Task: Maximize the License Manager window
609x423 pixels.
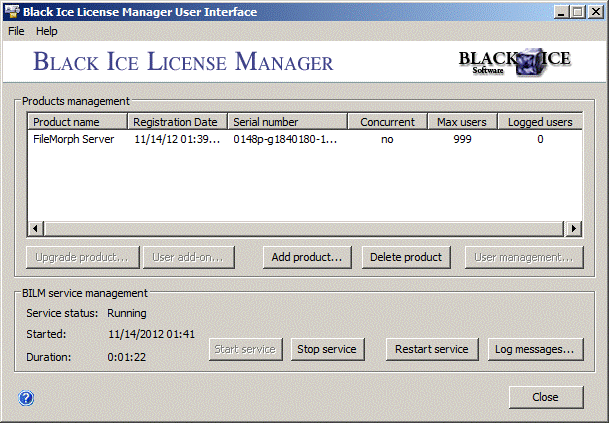Action: click(x=578, y=12)
